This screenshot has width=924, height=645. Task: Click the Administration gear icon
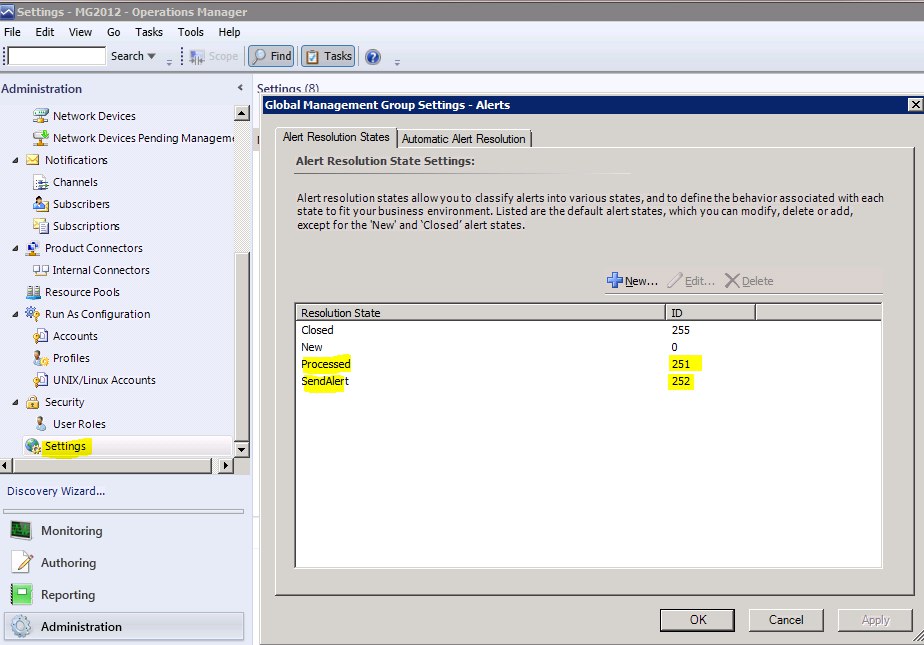click(21, 627)
